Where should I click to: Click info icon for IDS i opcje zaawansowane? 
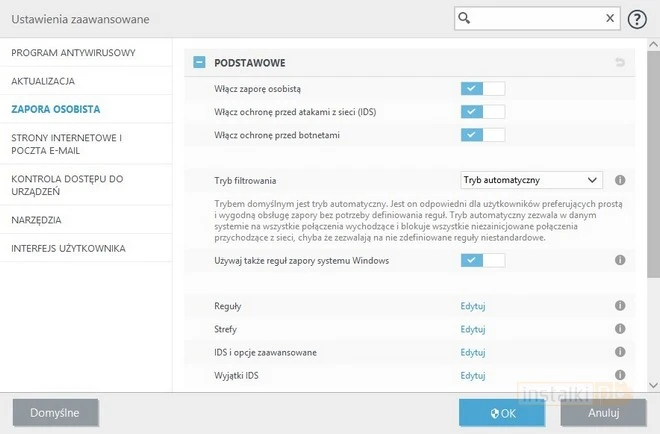click(x=620, y=352)
